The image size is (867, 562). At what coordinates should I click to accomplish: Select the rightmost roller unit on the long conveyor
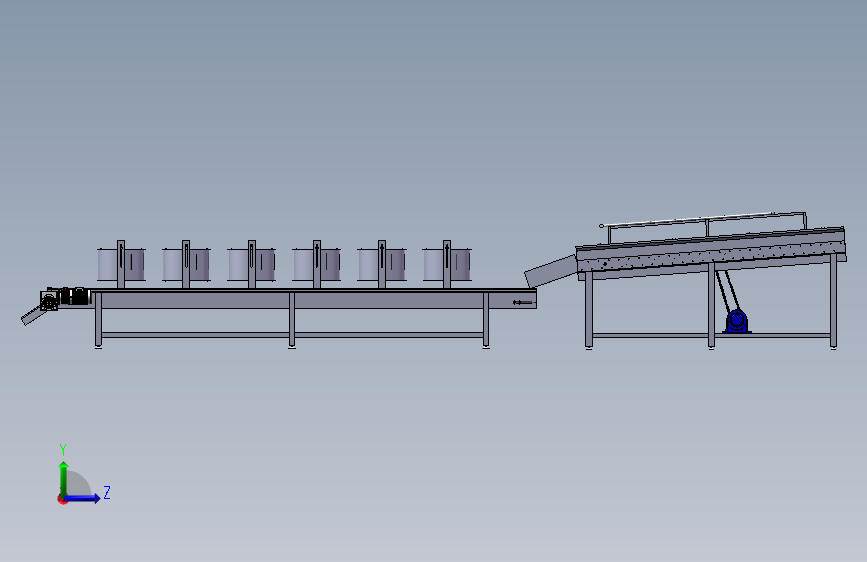(447, 264)
